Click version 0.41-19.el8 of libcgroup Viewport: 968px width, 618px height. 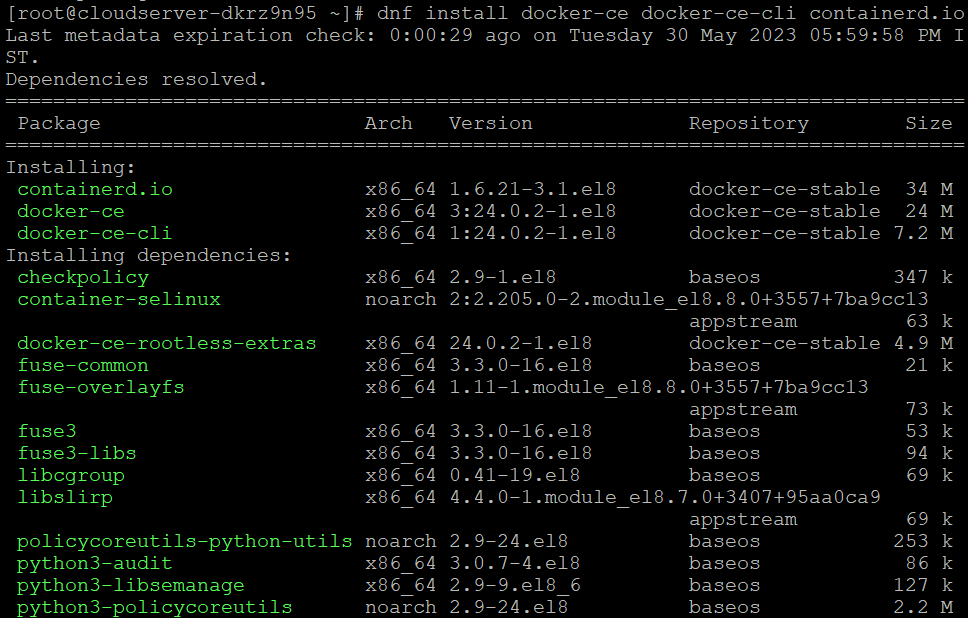pos(515,475)
